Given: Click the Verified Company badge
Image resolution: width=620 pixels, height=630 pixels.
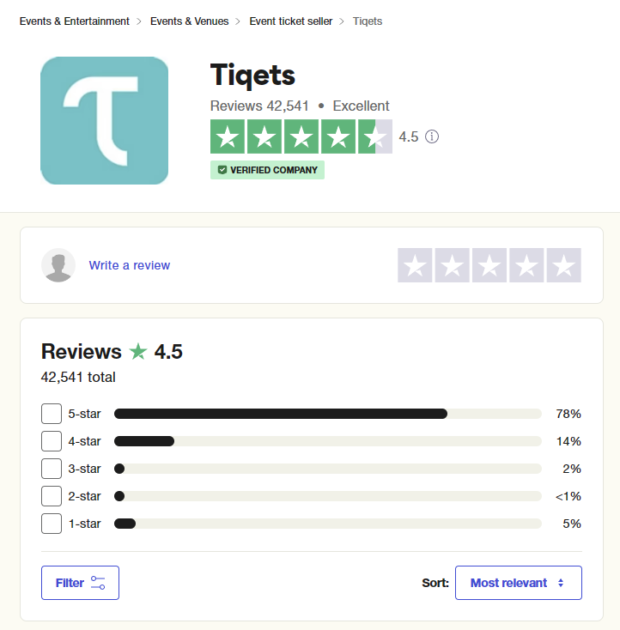Looking at the screenshot, I should (x=267, y=170).
